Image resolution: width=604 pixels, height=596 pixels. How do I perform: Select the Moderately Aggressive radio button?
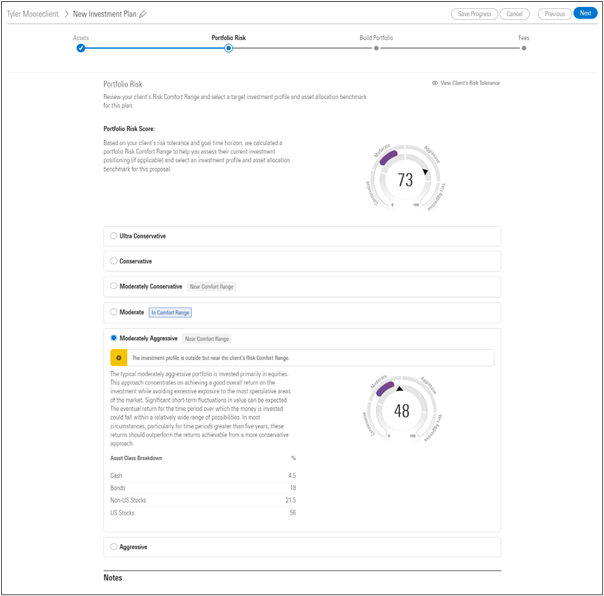(x=114, y=338)
